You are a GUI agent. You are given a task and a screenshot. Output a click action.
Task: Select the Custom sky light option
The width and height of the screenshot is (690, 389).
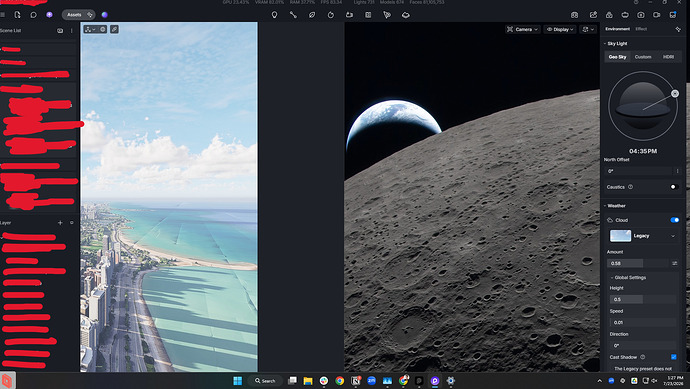[643, 57]
